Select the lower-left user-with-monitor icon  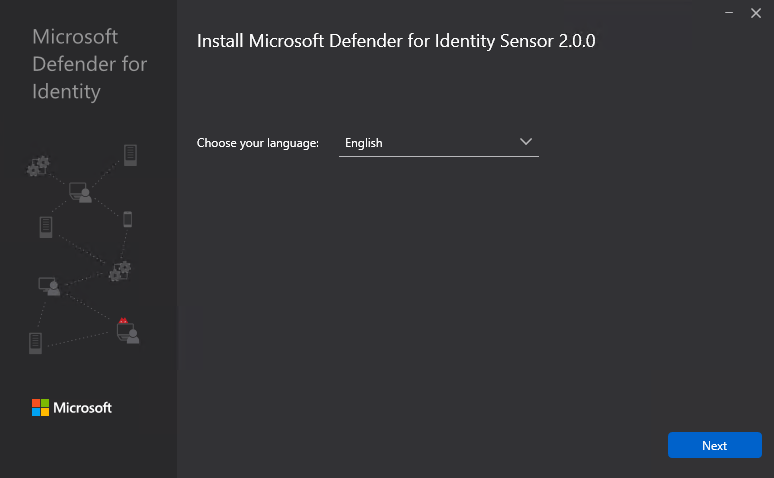[x=50, y=286]
